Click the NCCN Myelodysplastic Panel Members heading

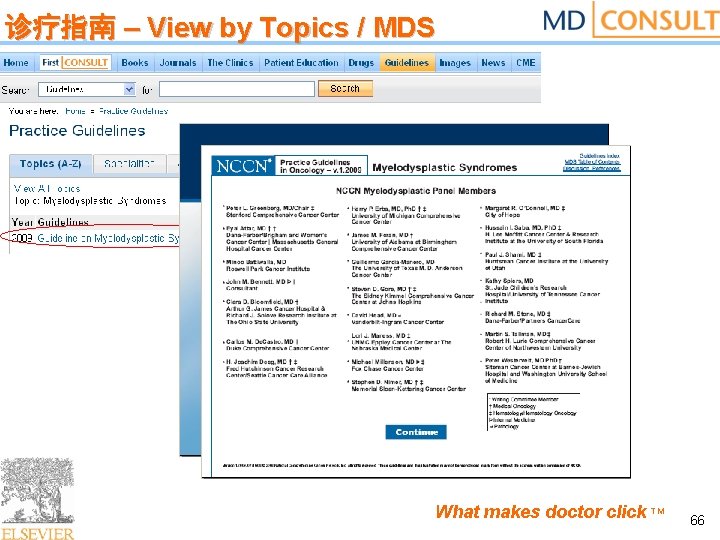tap(416, 191)
